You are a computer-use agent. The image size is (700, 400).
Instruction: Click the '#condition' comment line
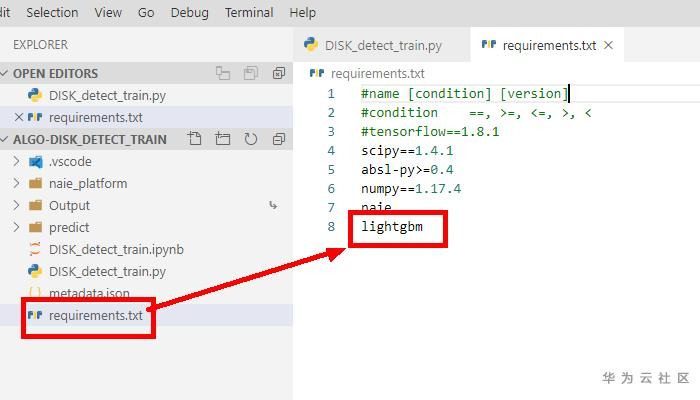tap(476, 112)
